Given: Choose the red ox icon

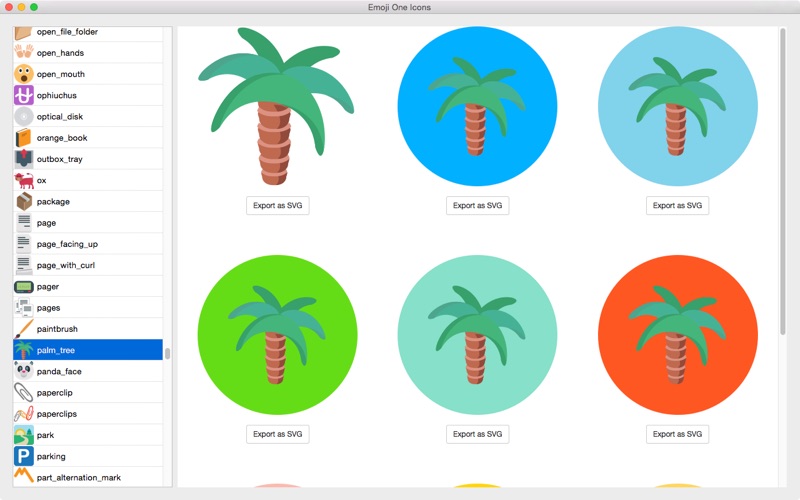Looking at the screenshot, I should pyautogui.click(x=23, y=180).
